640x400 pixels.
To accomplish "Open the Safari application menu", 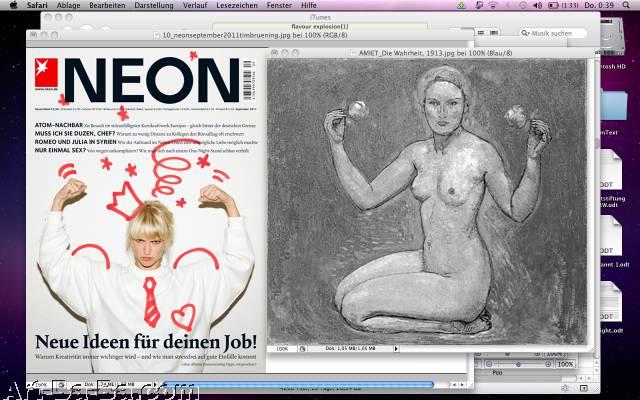I will (x=37, y=5).
